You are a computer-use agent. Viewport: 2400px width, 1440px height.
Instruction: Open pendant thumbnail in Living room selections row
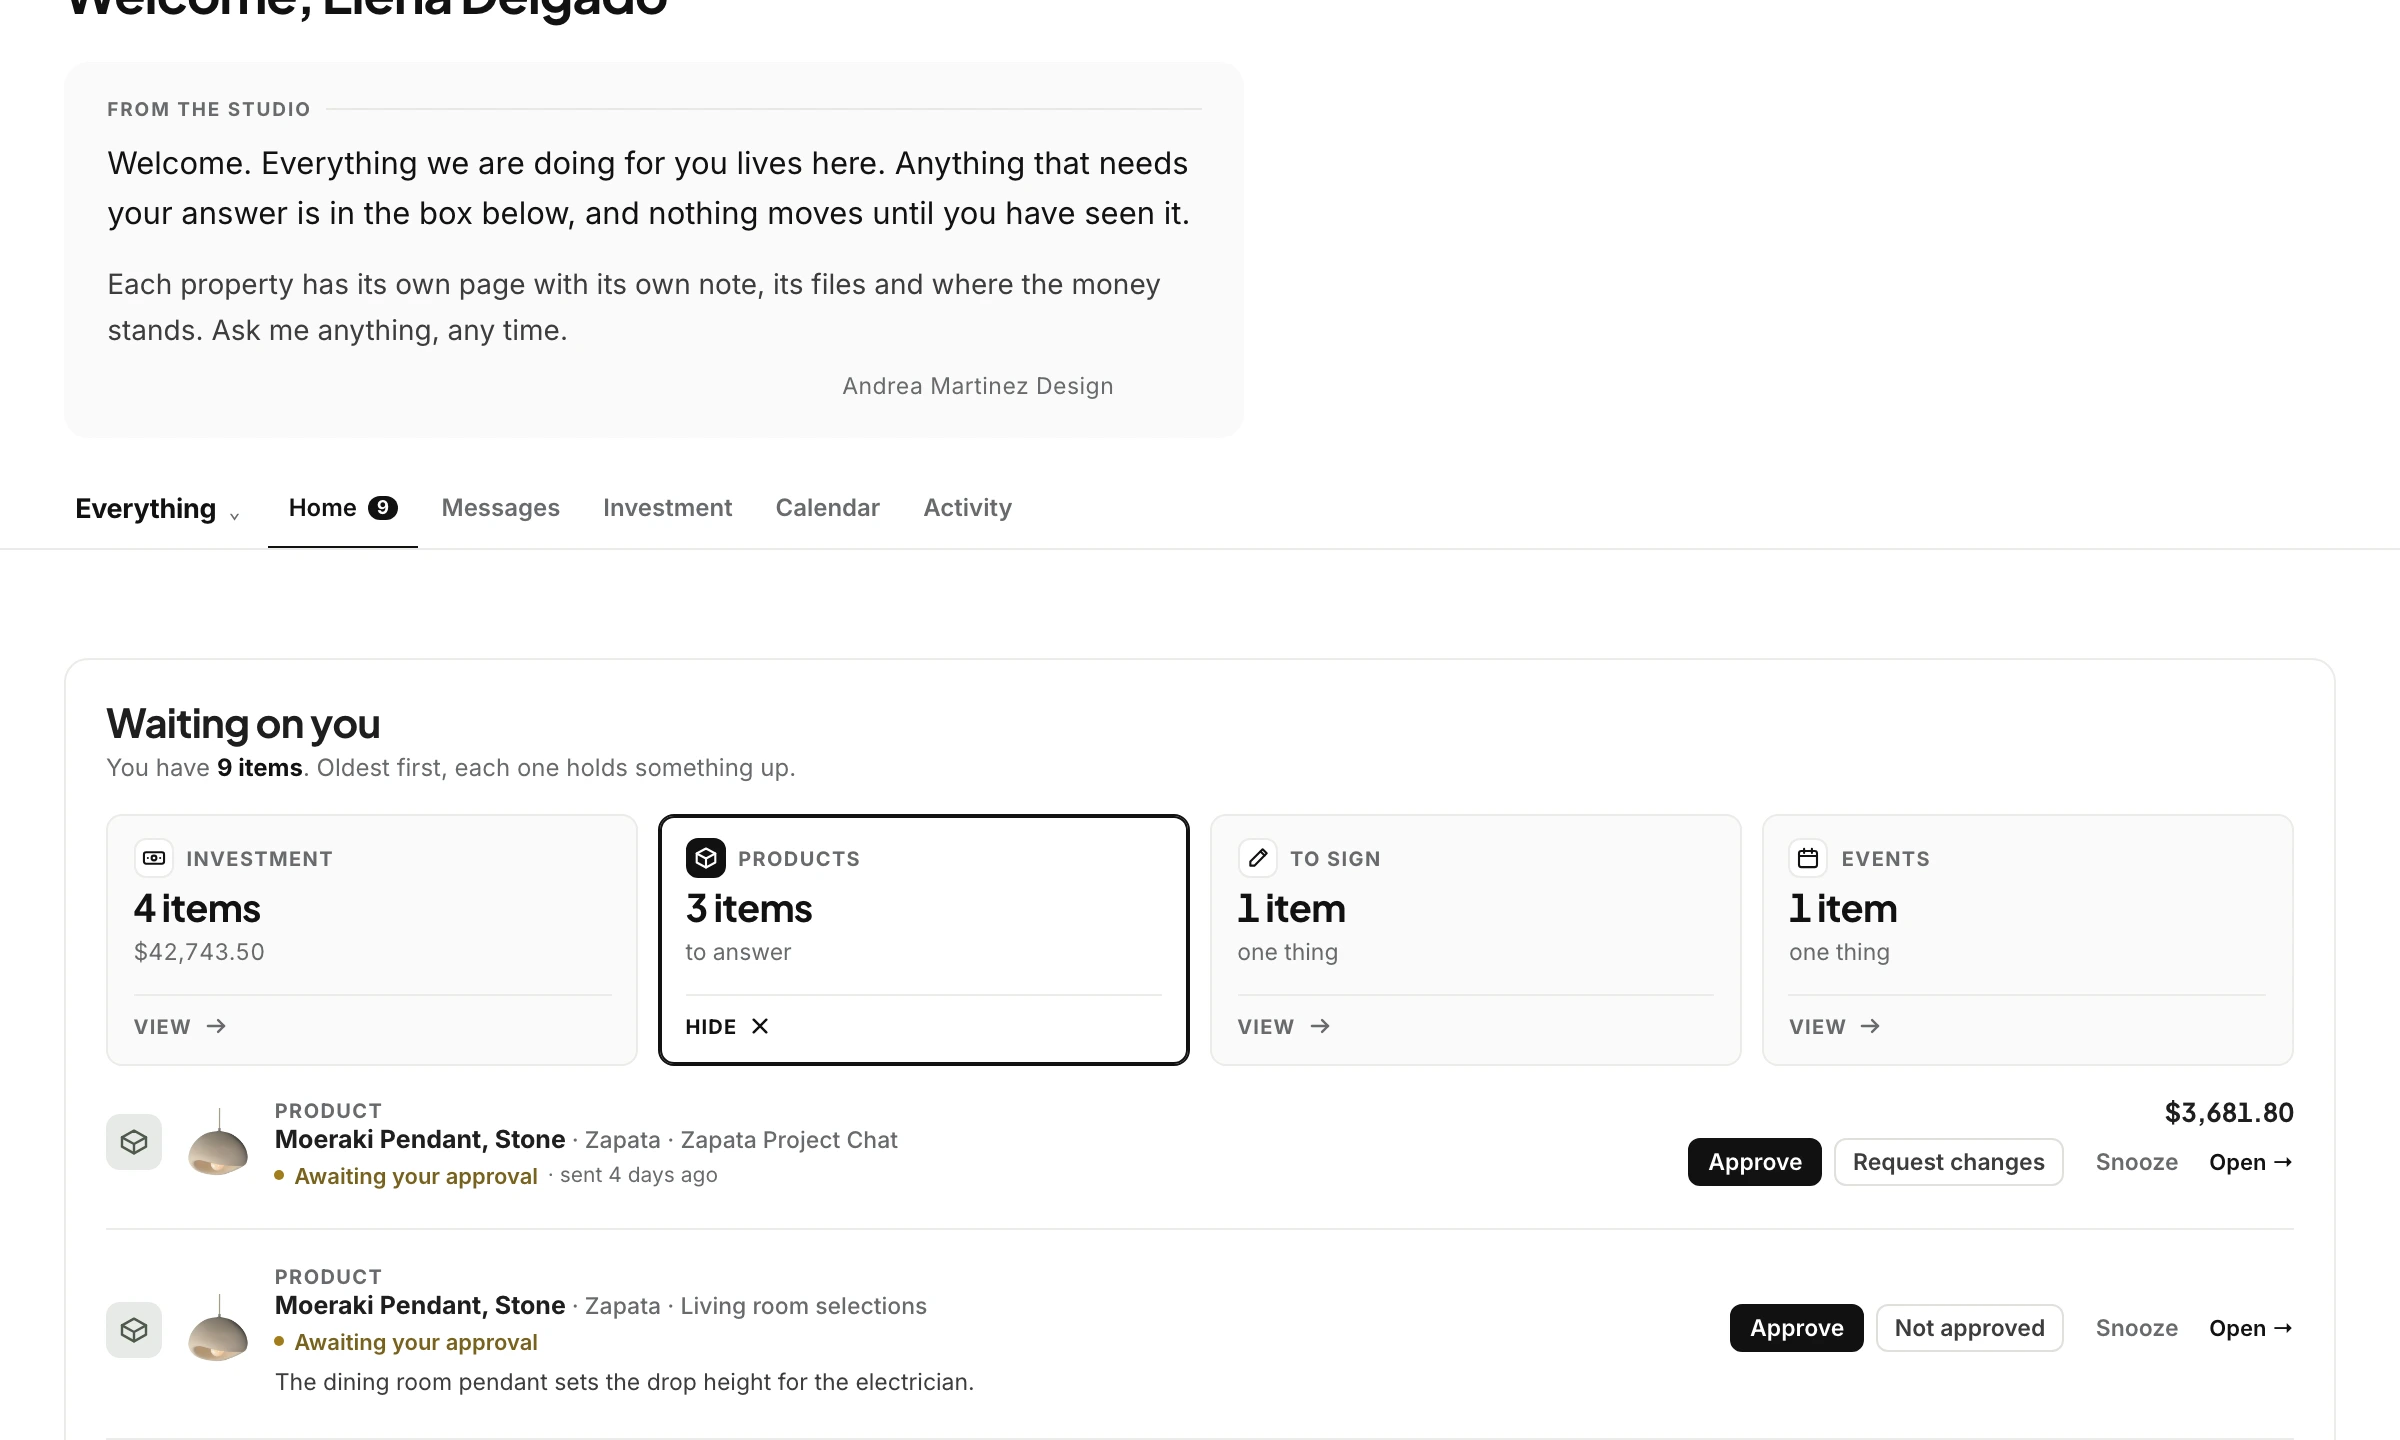click(218, 1328)
